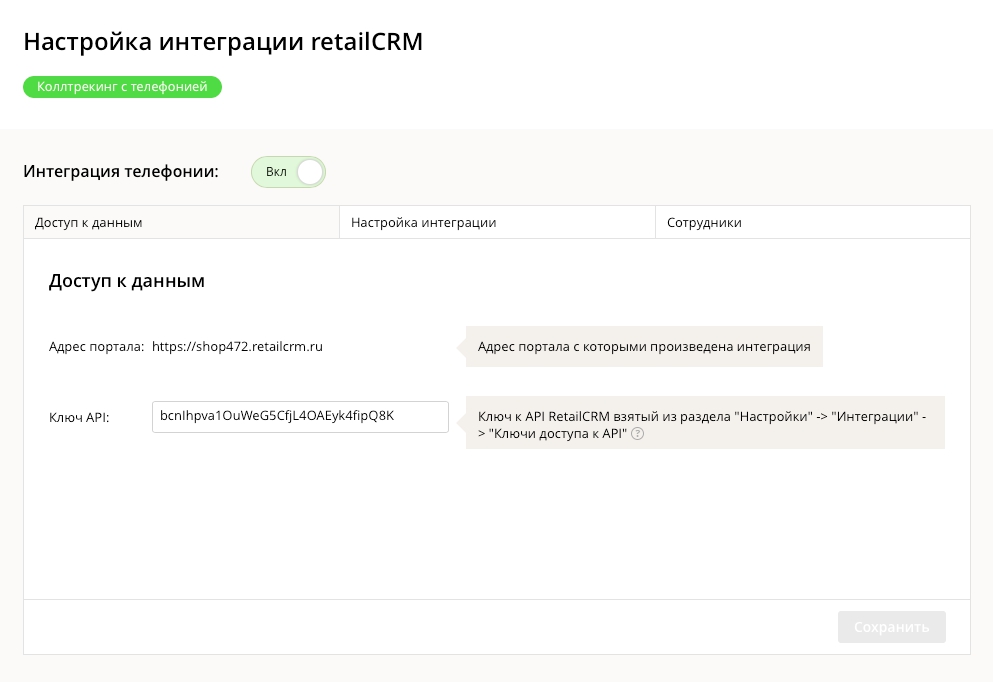Click the hint about portal address integration
Image resolution: width=993 pixels, height=684 pixels.
tap(644, 346)
